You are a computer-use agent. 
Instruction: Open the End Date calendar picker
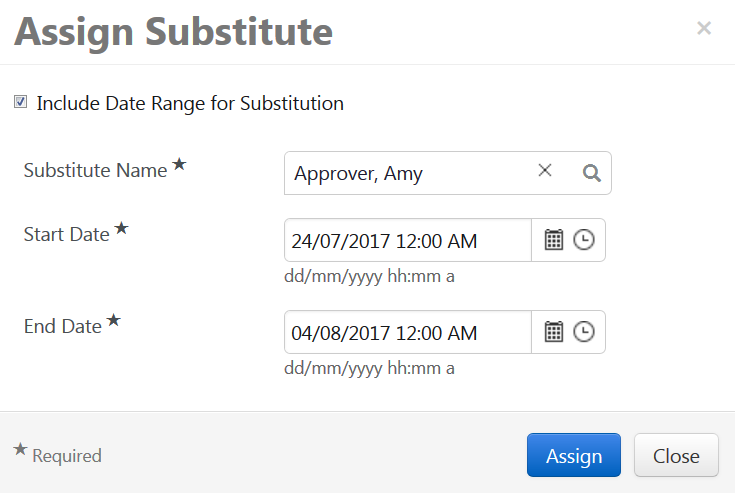tap(553, 332)
